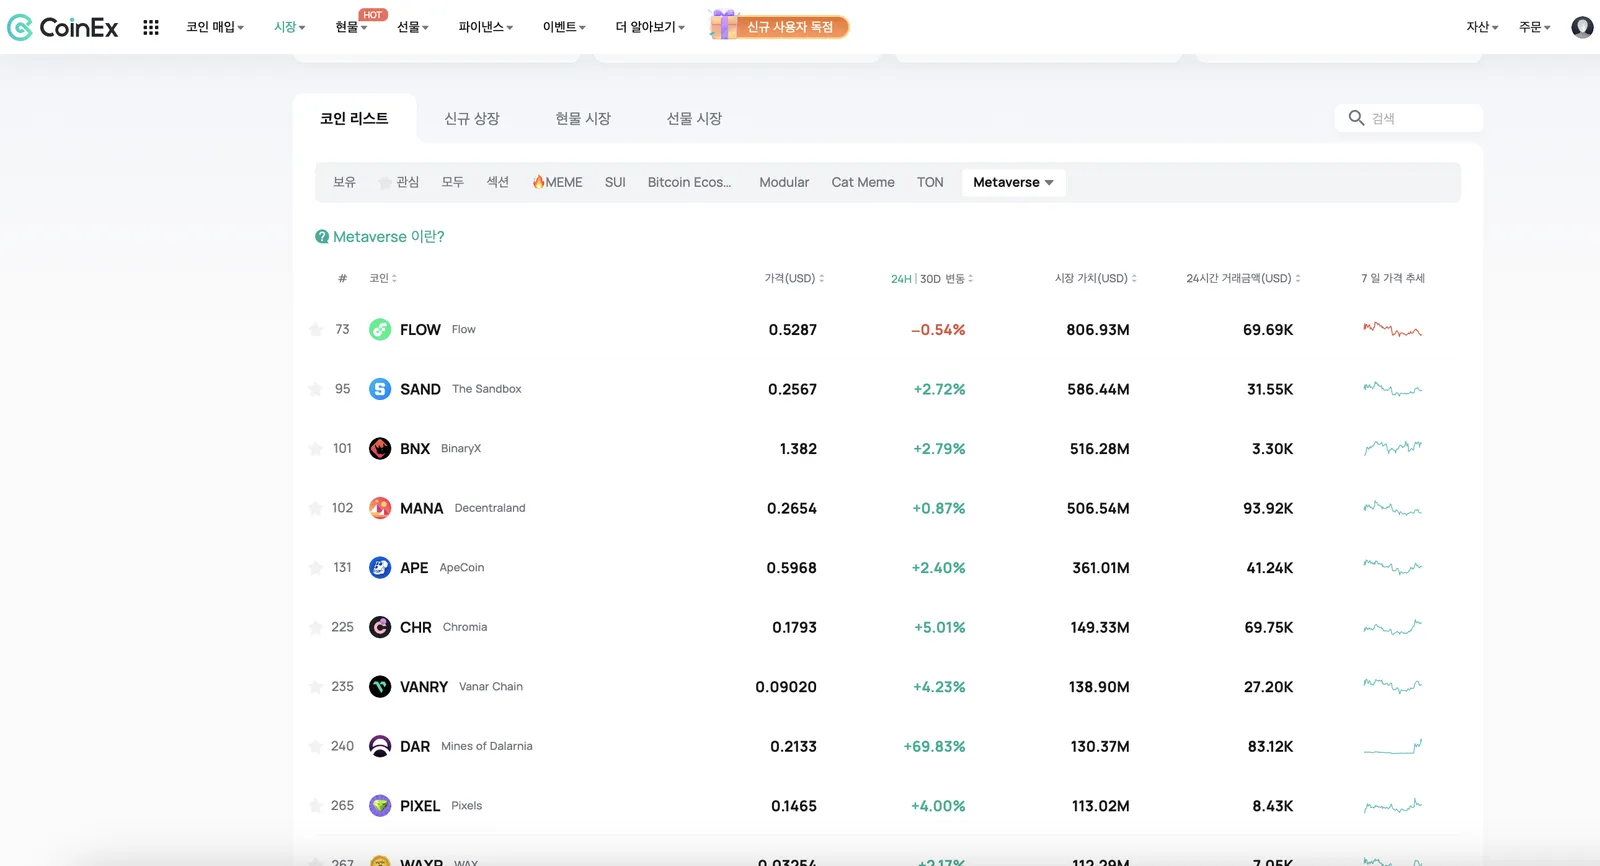This screenshot has width=1600, height=866.
Task: Switch to the 신규 상장 tab
Action: 472,118
